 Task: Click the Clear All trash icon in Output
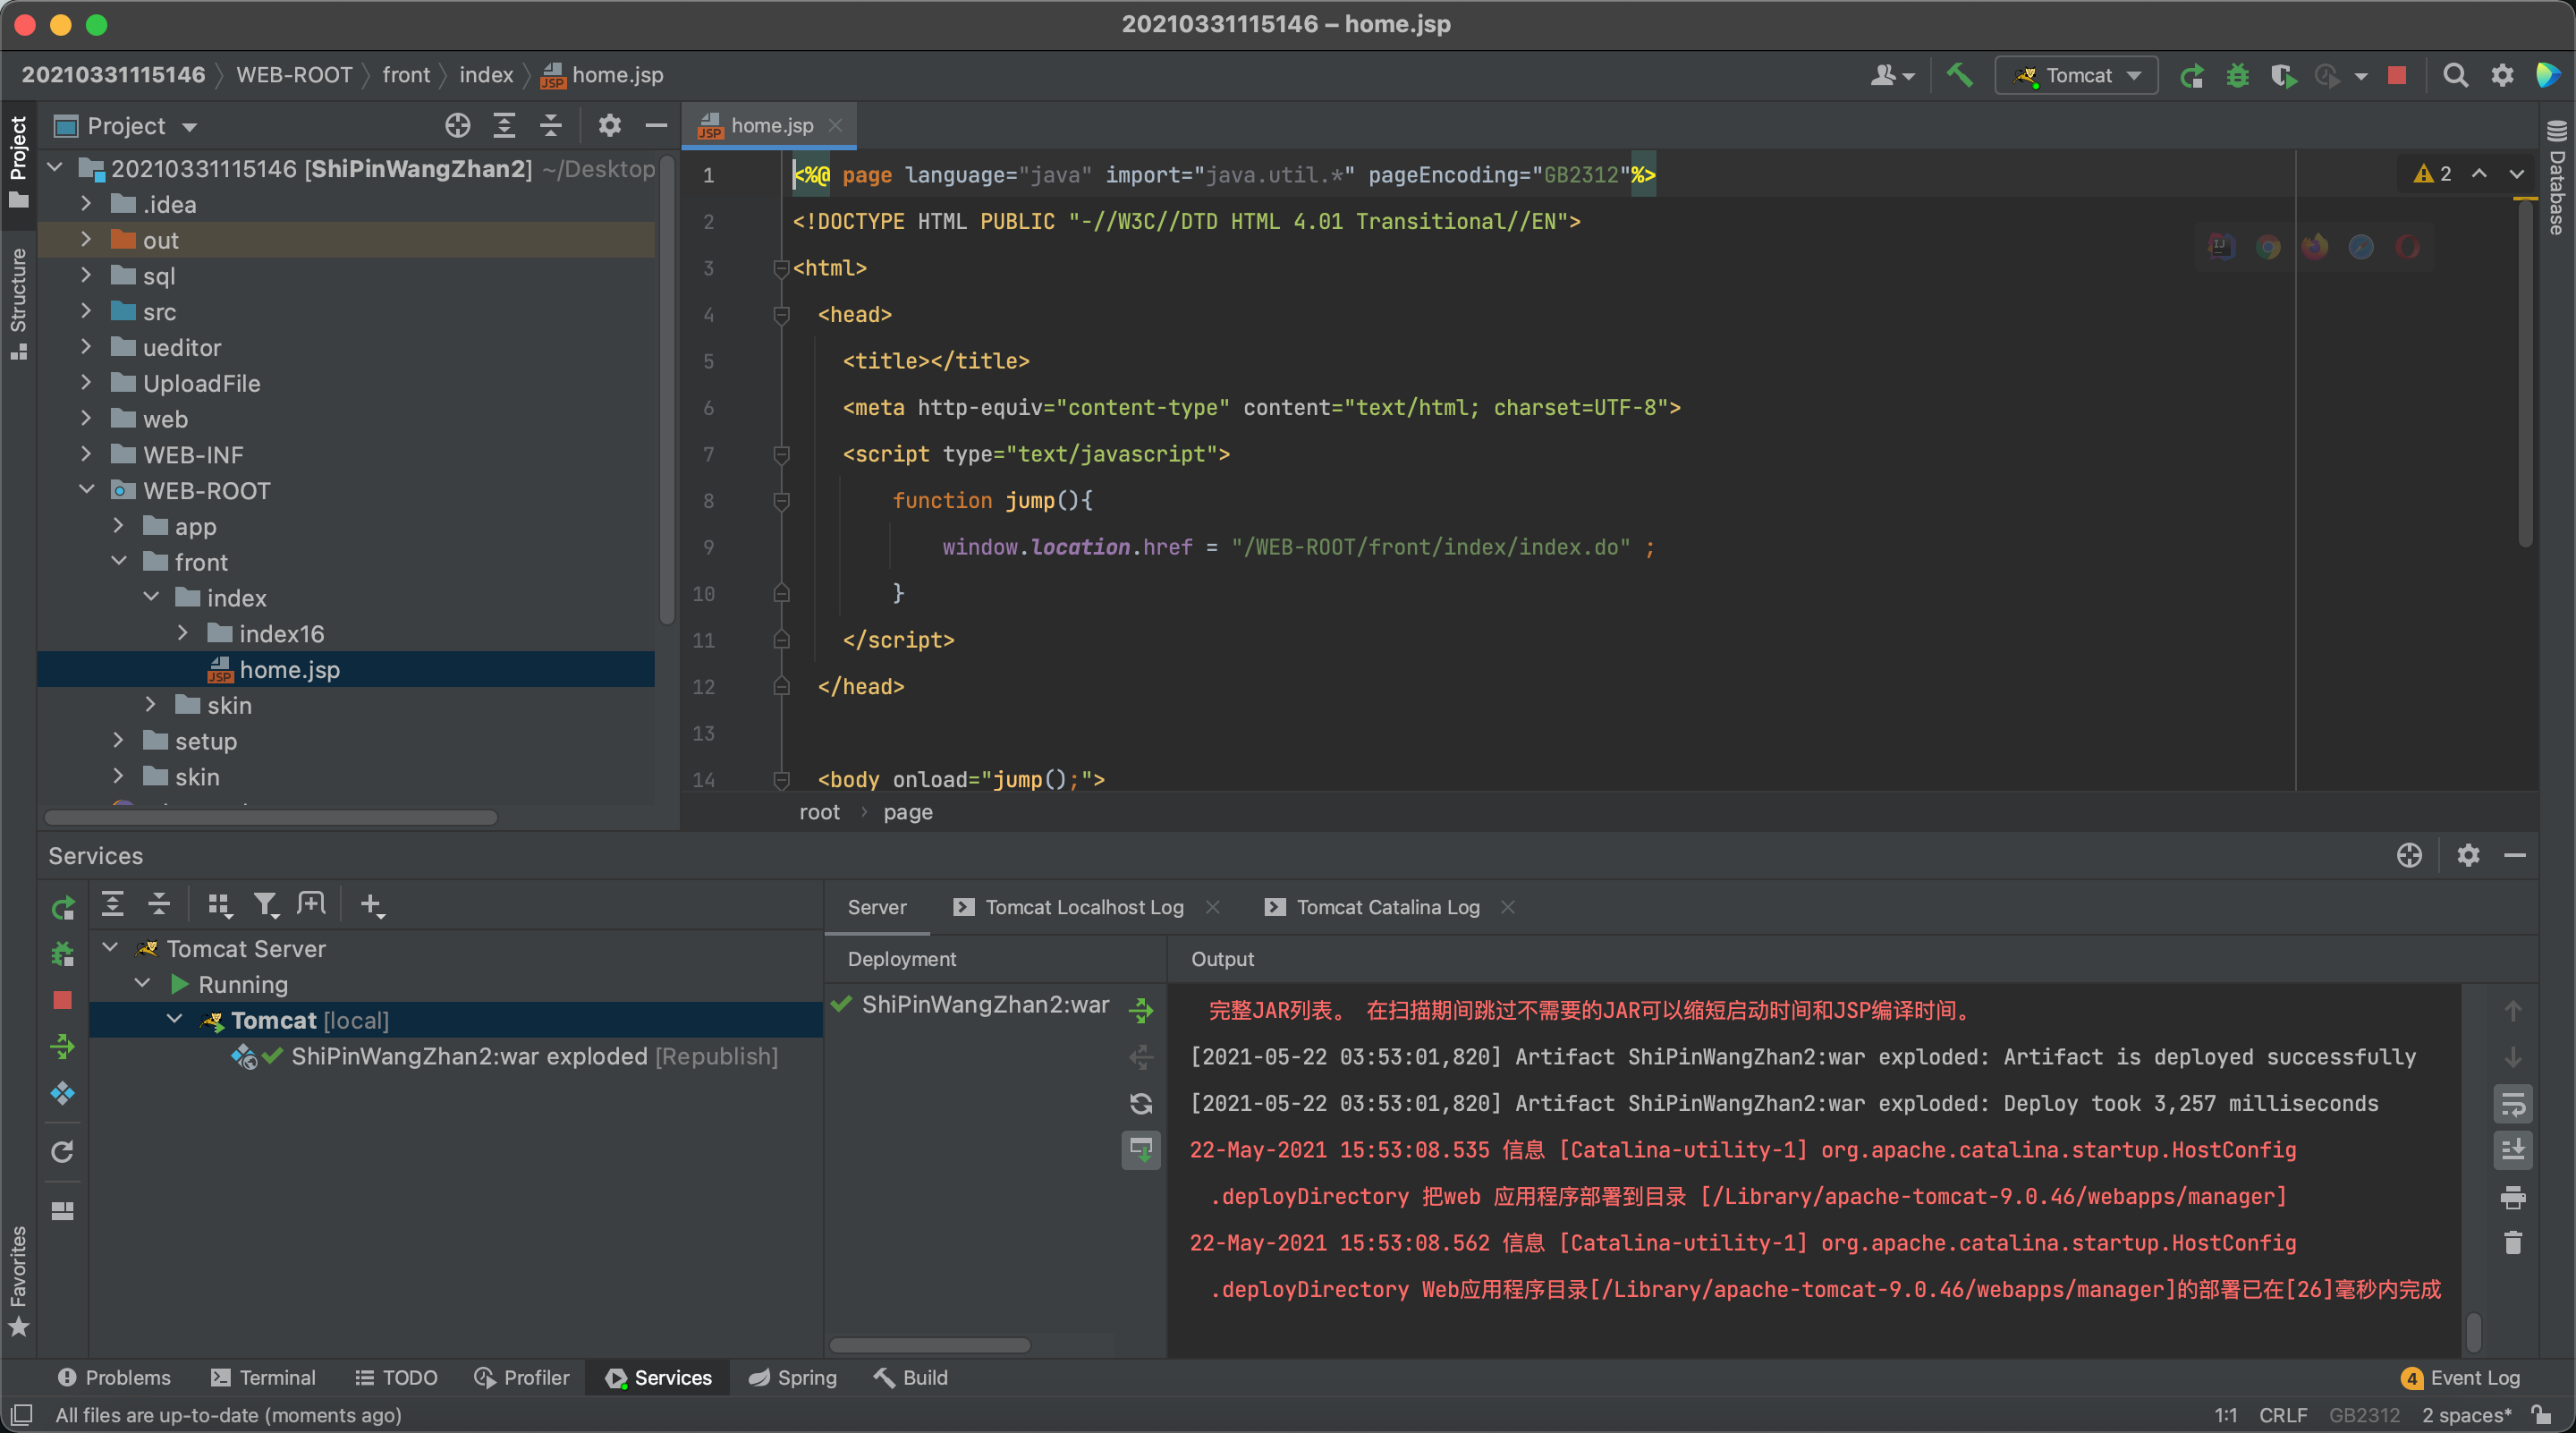(x=2513, y=1243)
